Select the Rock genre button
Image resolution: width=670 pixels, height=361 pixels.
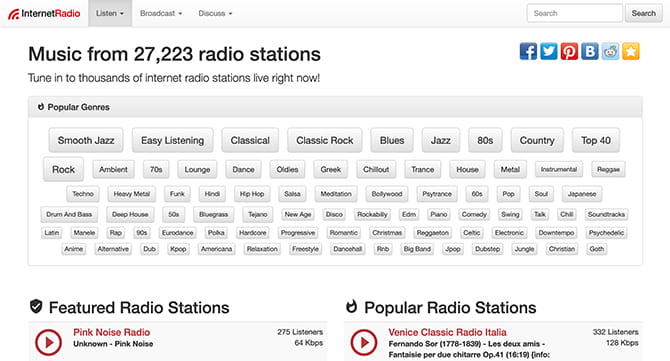click(x=63, y=169)
